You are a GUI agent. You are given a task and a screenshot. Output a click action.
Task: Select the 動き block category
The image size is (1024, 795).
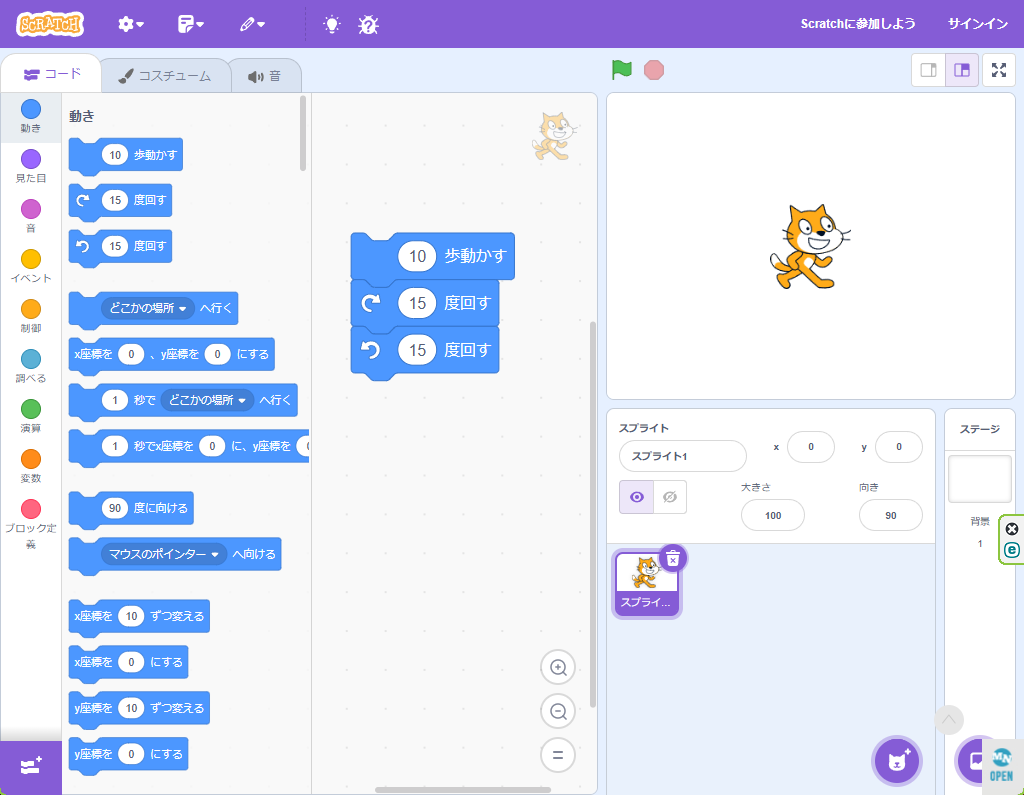[x=31, y=117]
